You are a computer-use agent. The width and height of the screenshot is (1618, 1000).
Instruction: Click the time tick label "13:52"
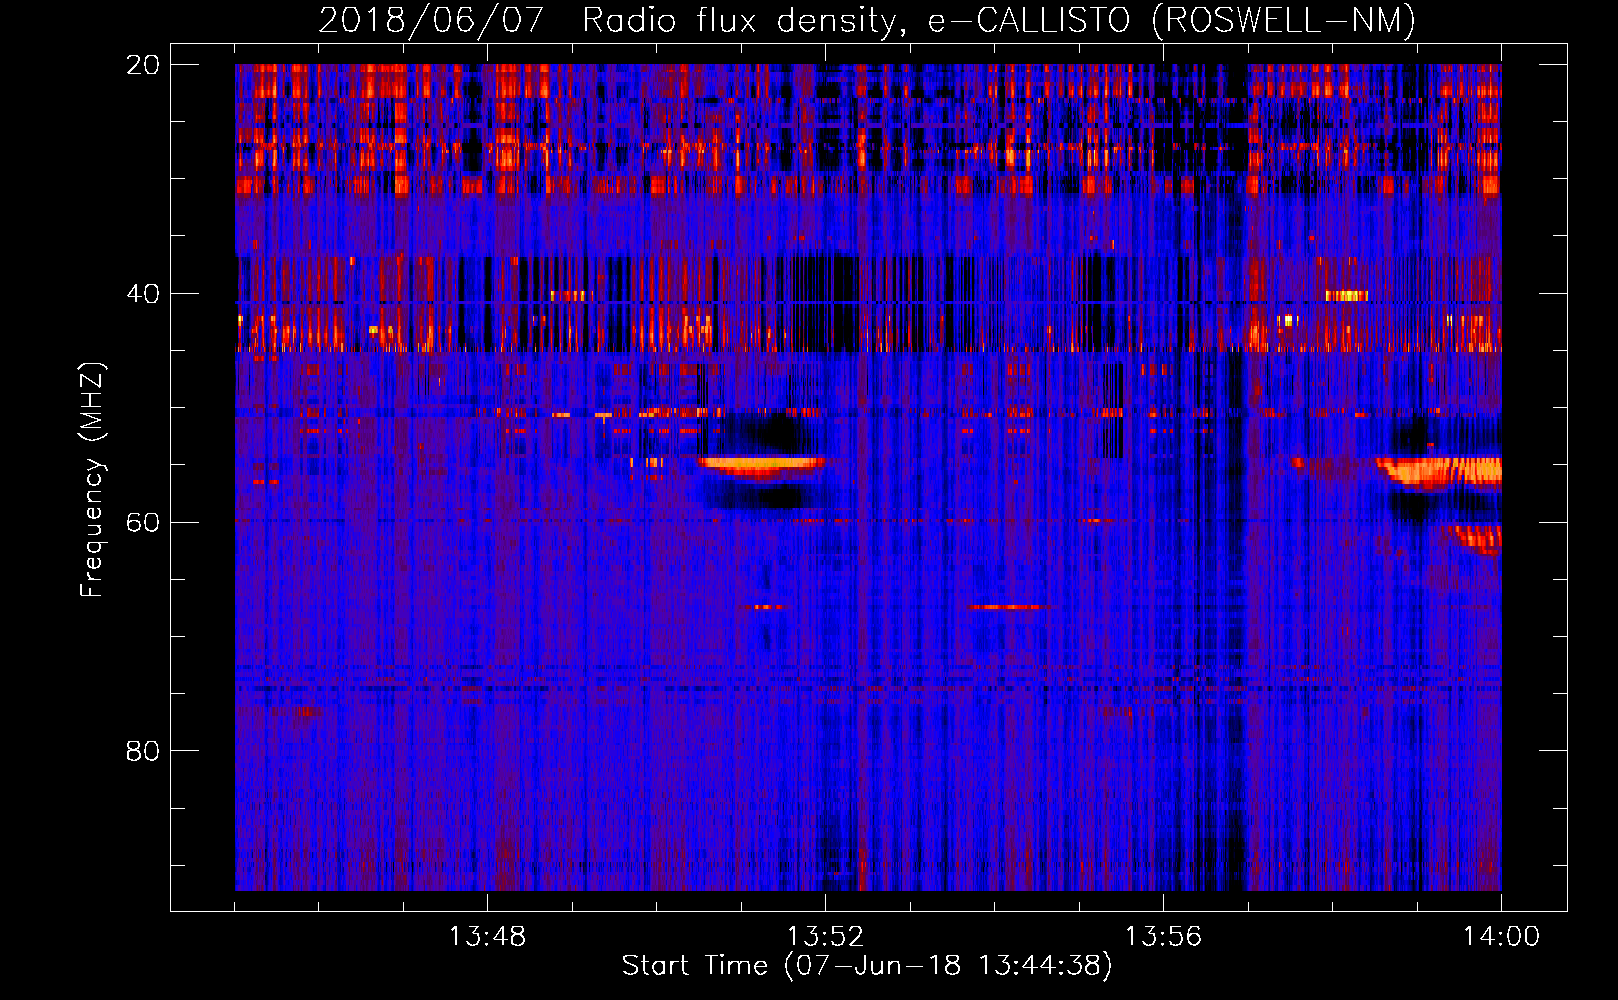[x=825, y=937]
